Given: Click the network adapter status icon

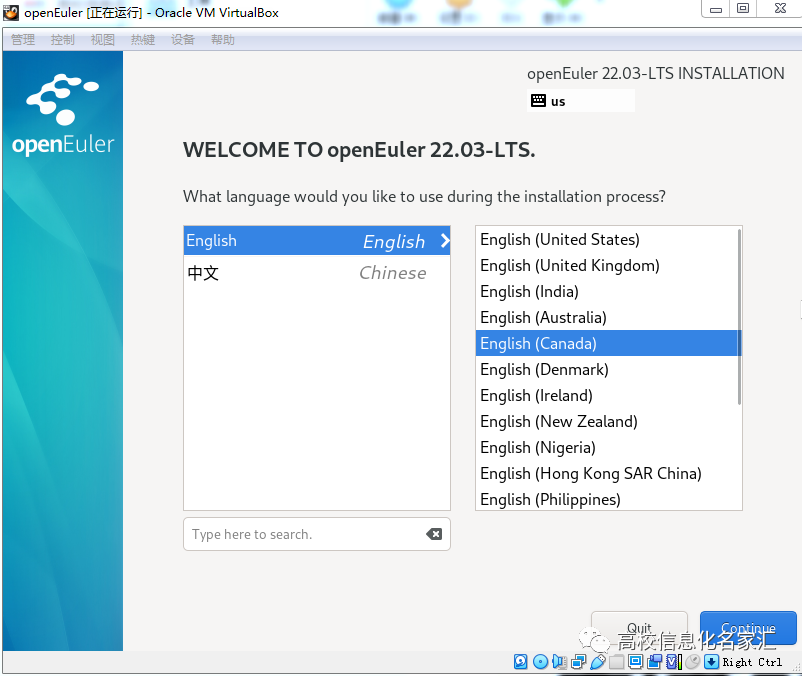Looking at the screenshot, I should click(577, 661).
